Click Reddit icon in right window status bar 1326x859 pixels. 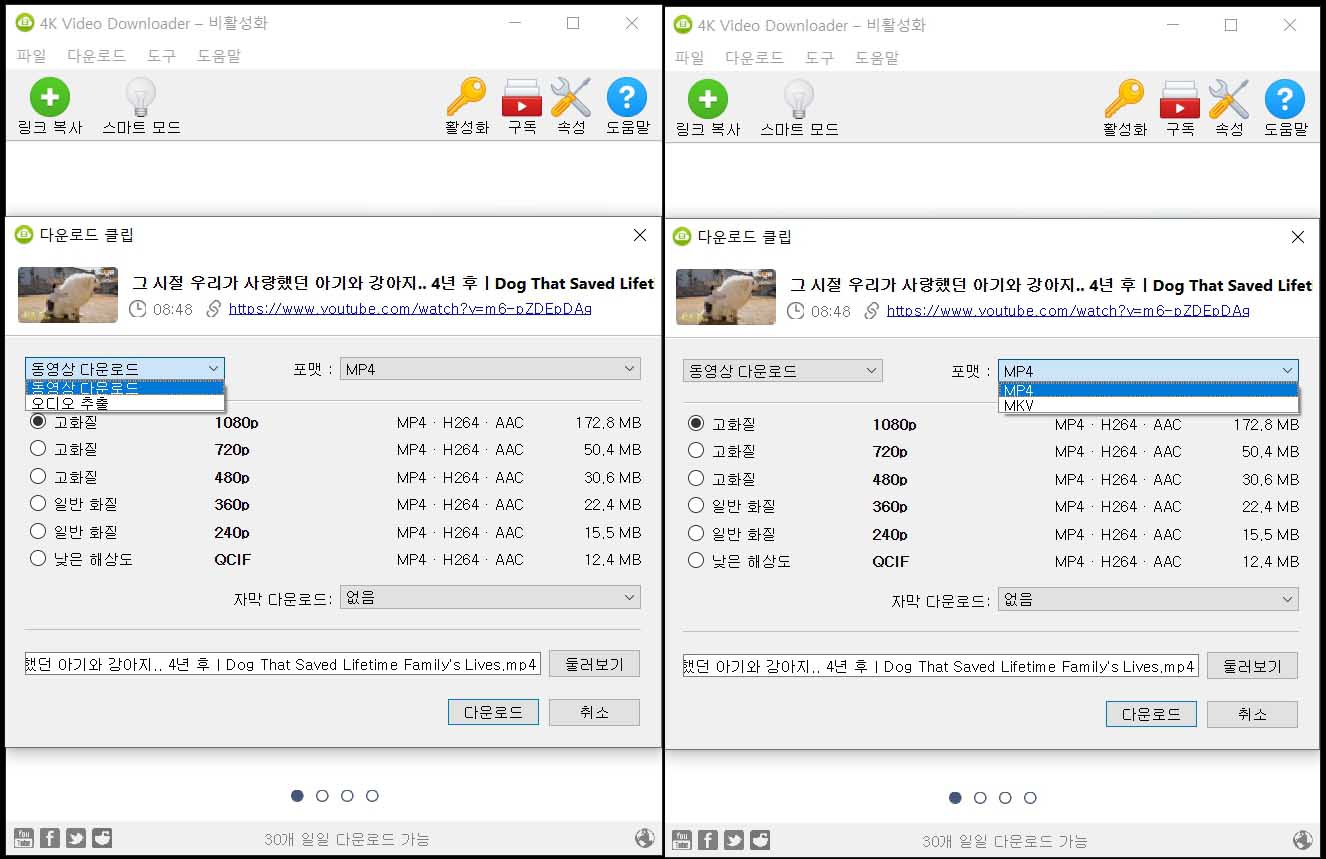click(759, 840)
